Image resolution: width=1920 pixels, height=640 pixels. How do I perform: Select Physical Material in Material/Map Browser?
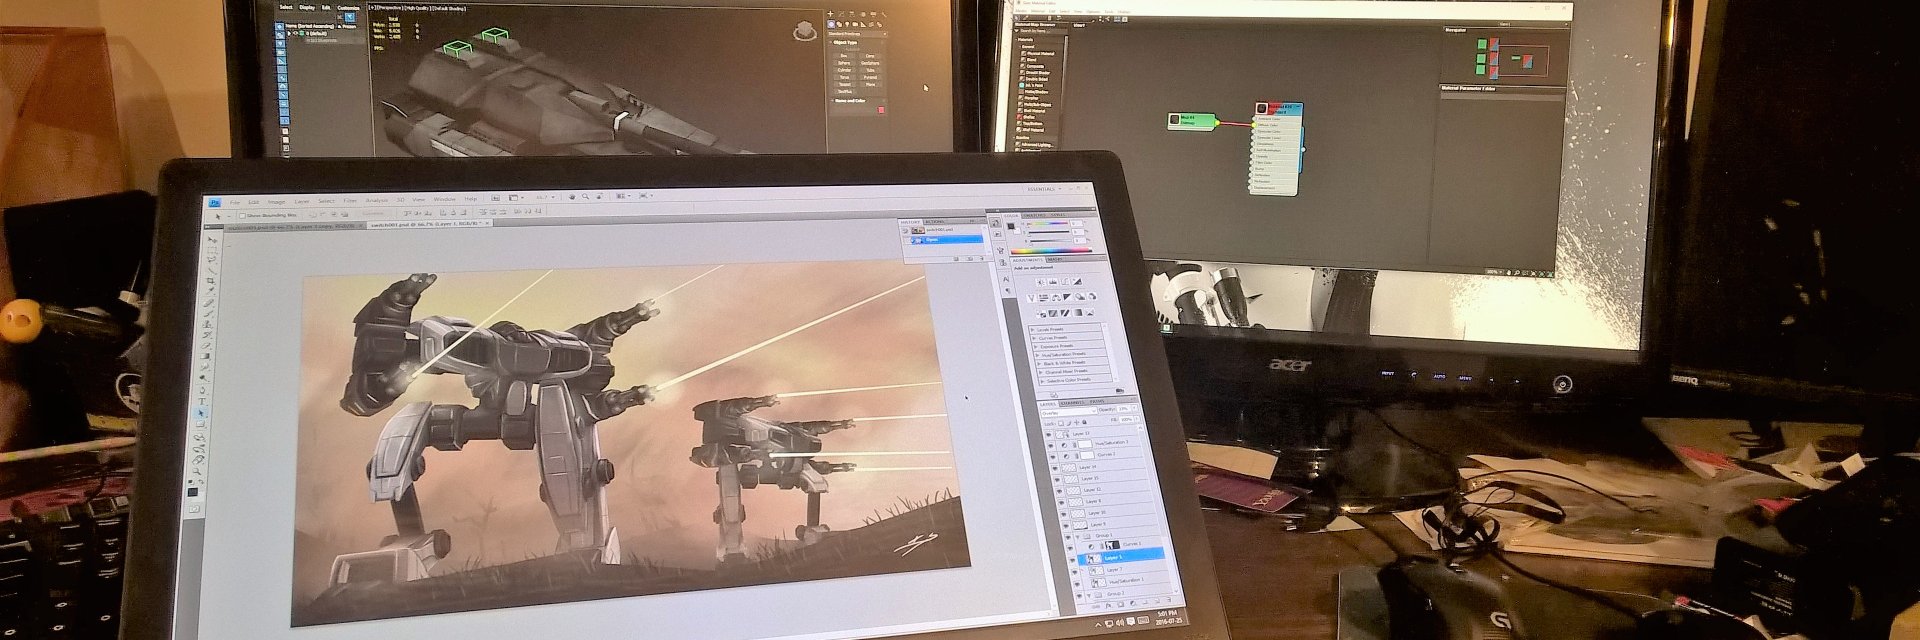coord(1036,53)
